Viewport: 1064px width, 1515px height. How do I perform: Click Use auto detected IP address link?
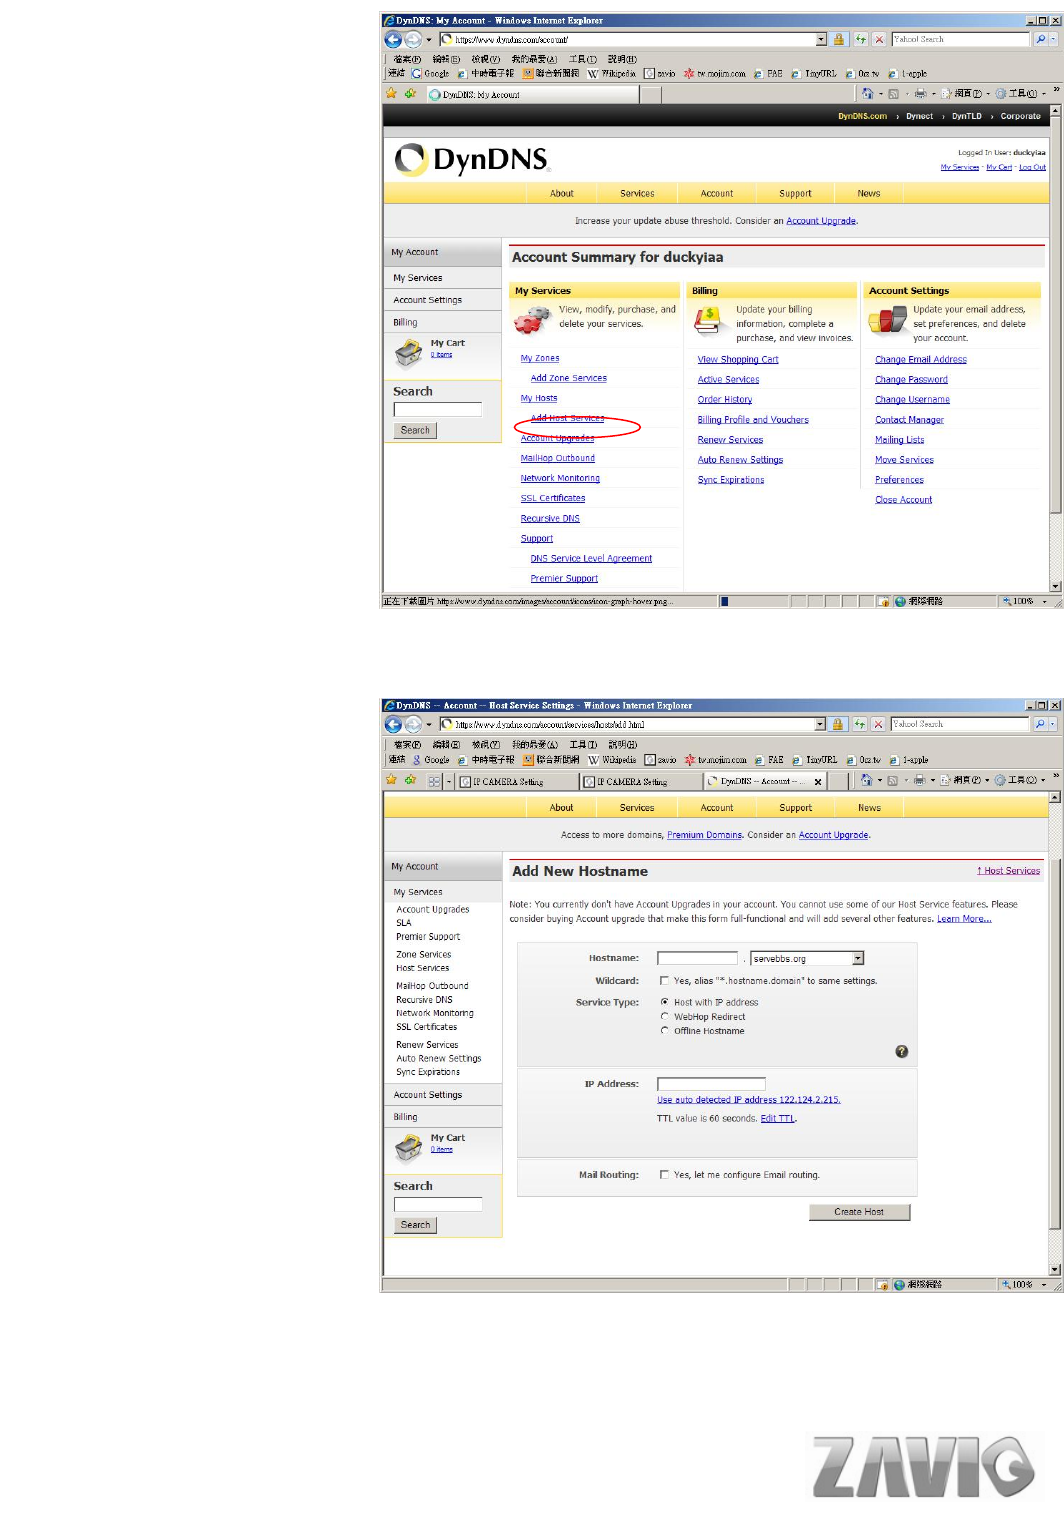748,1100
